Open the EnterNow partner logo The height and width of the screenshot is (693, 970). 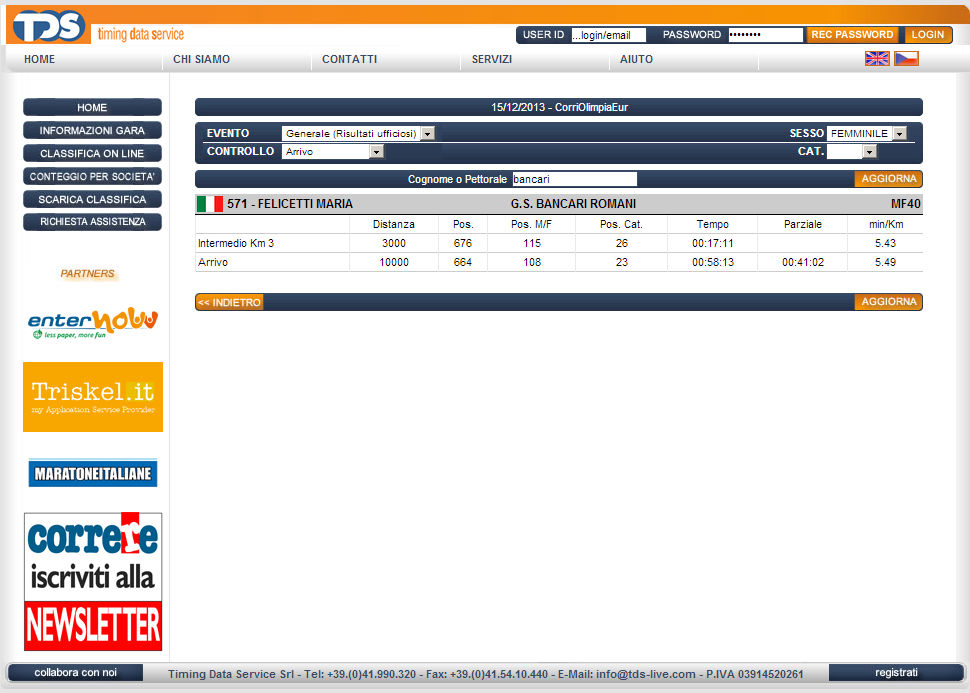coord(92,322)
